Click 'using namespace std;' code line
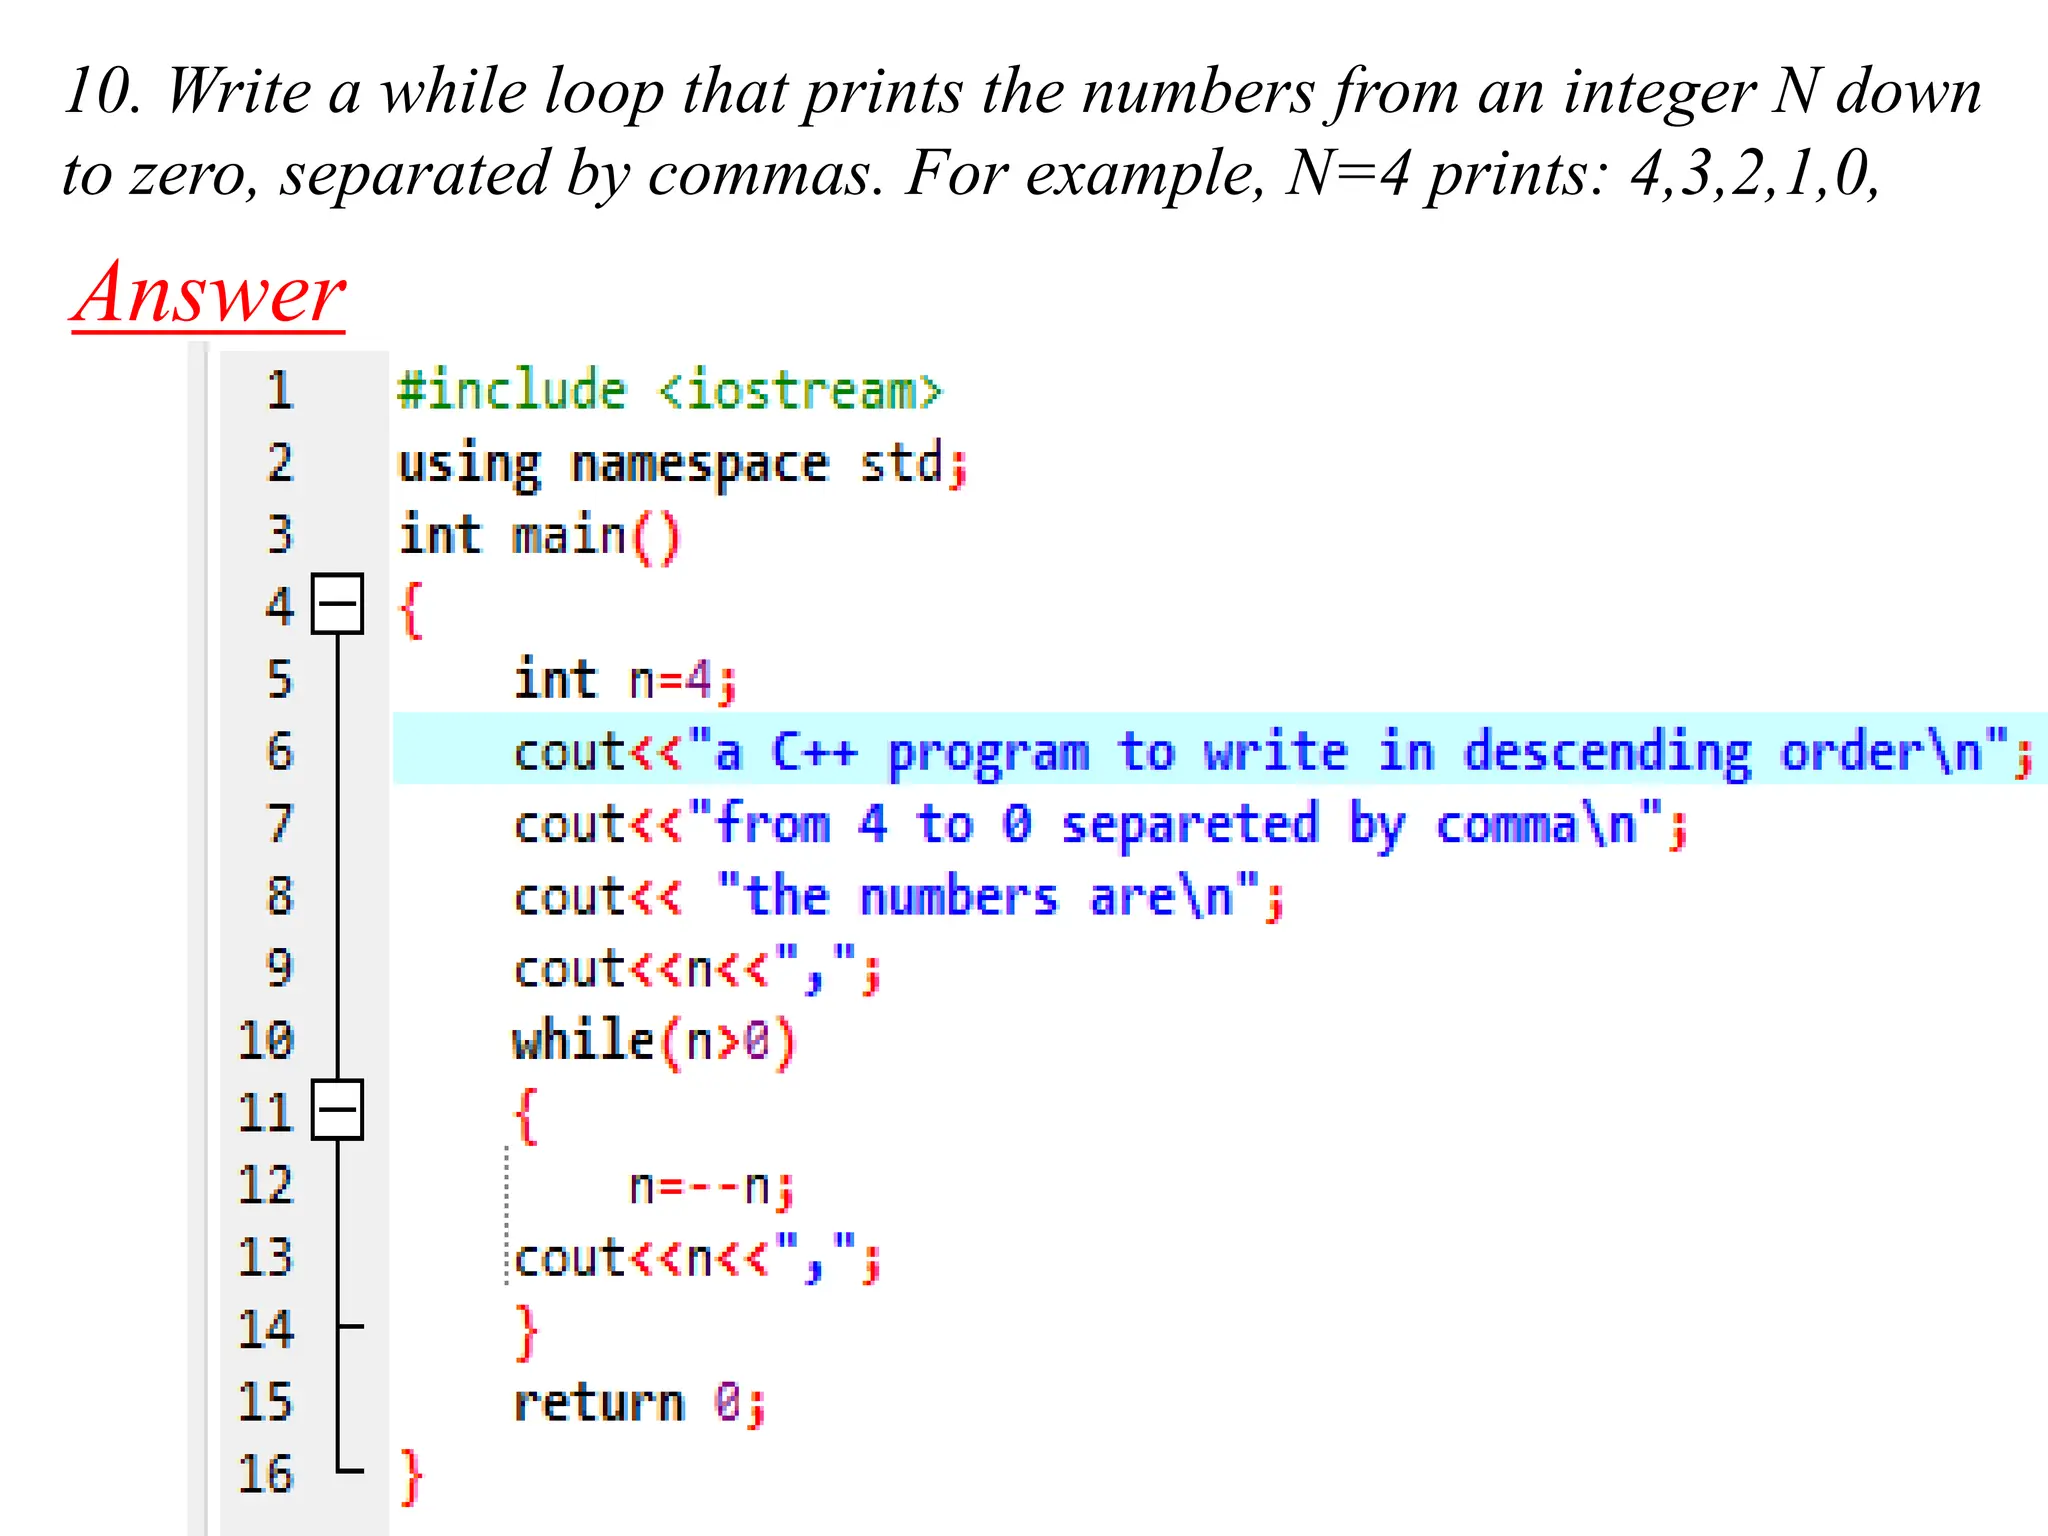 pos(683,465)
